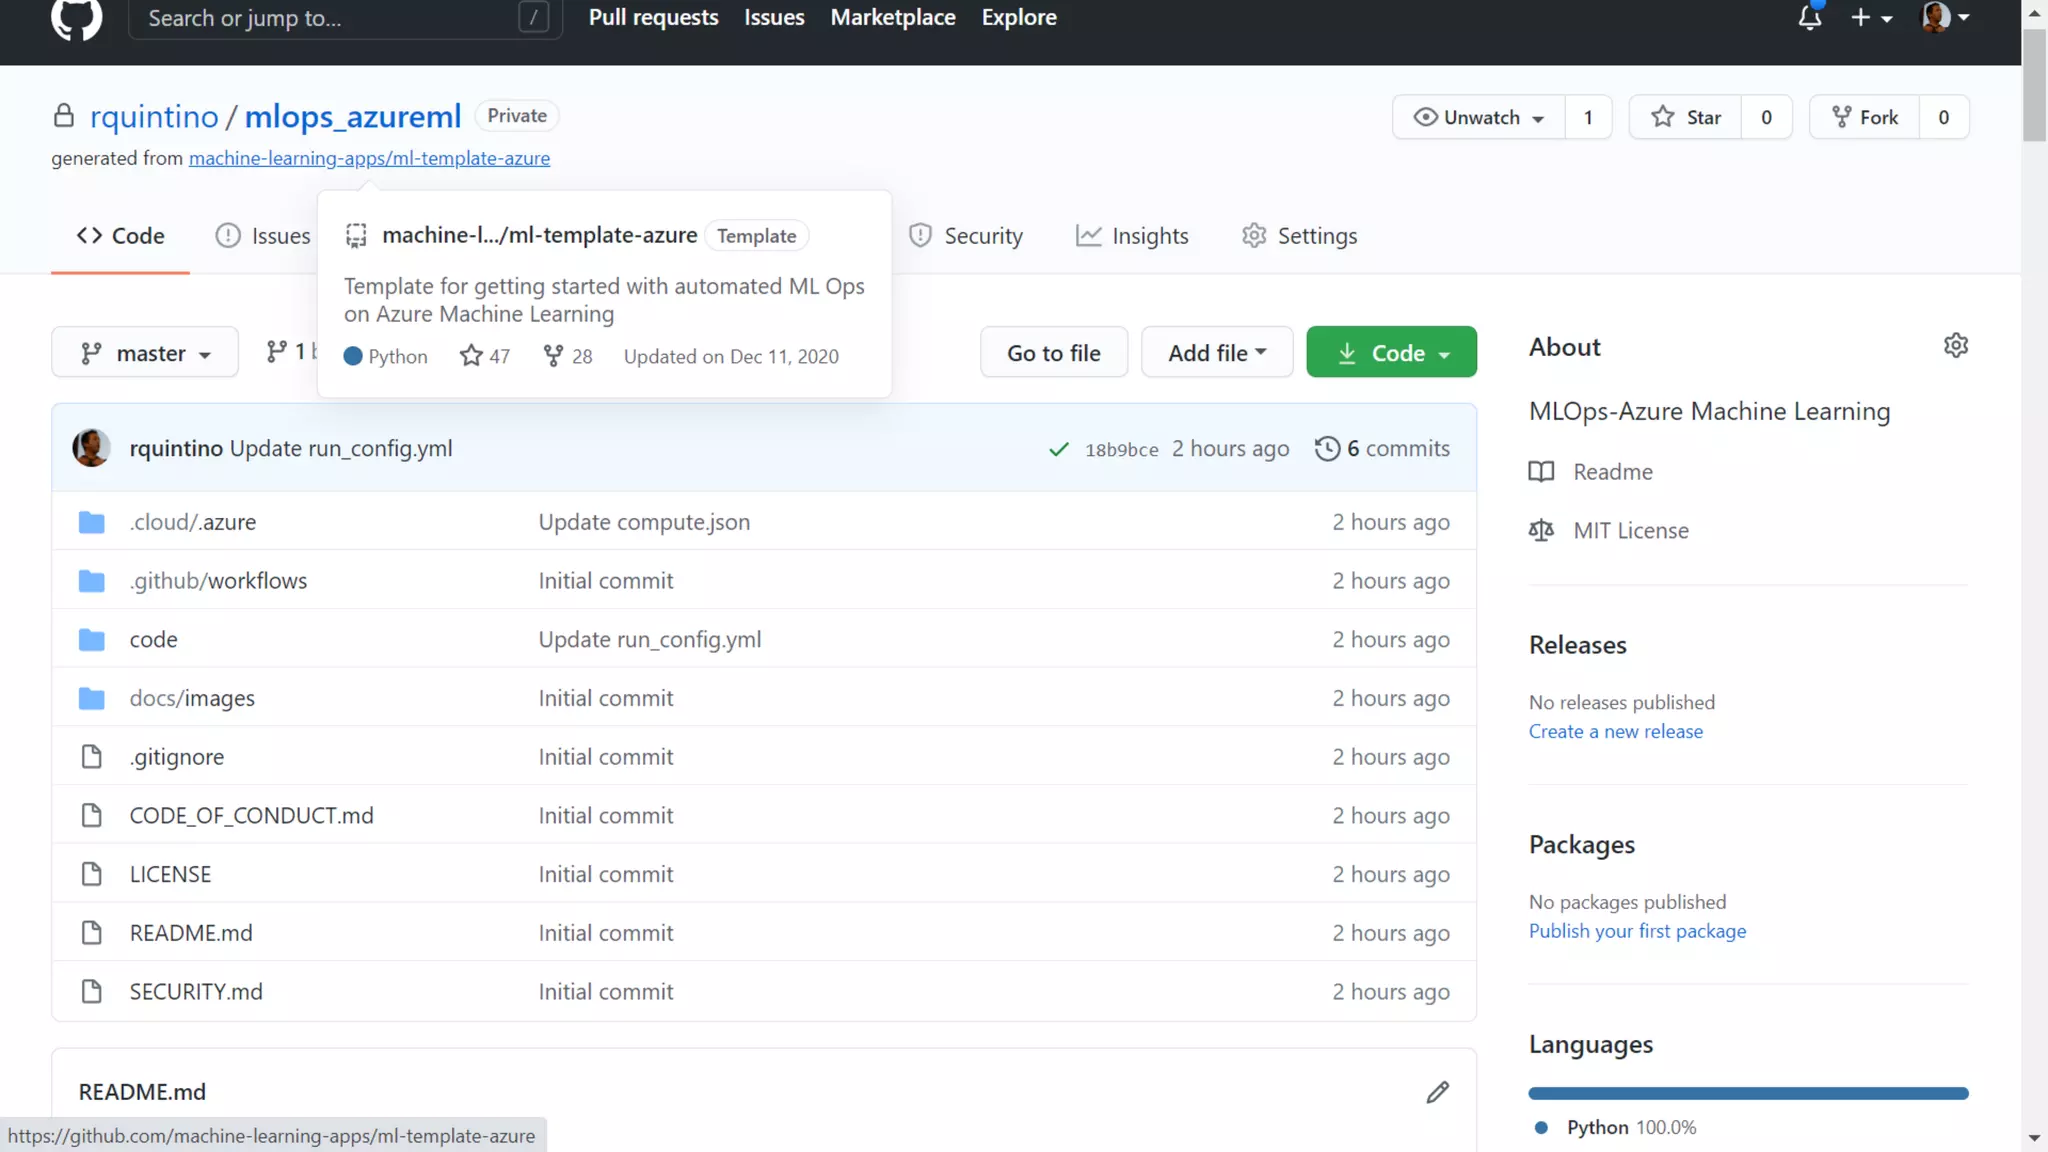Click the green commit status checkmark
The width and height of the screenshot is (2048, 1152).
1058,450
